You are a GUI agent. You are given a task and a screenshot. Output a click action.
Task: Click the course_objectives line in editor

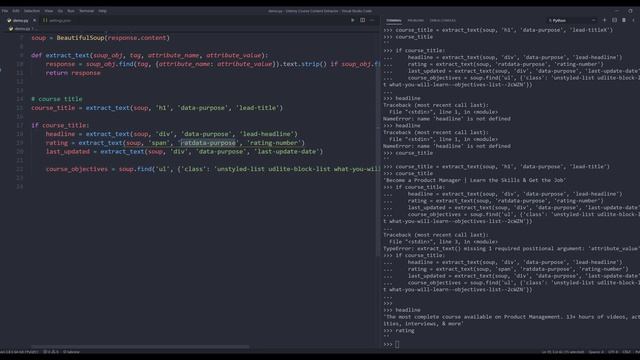213,169
